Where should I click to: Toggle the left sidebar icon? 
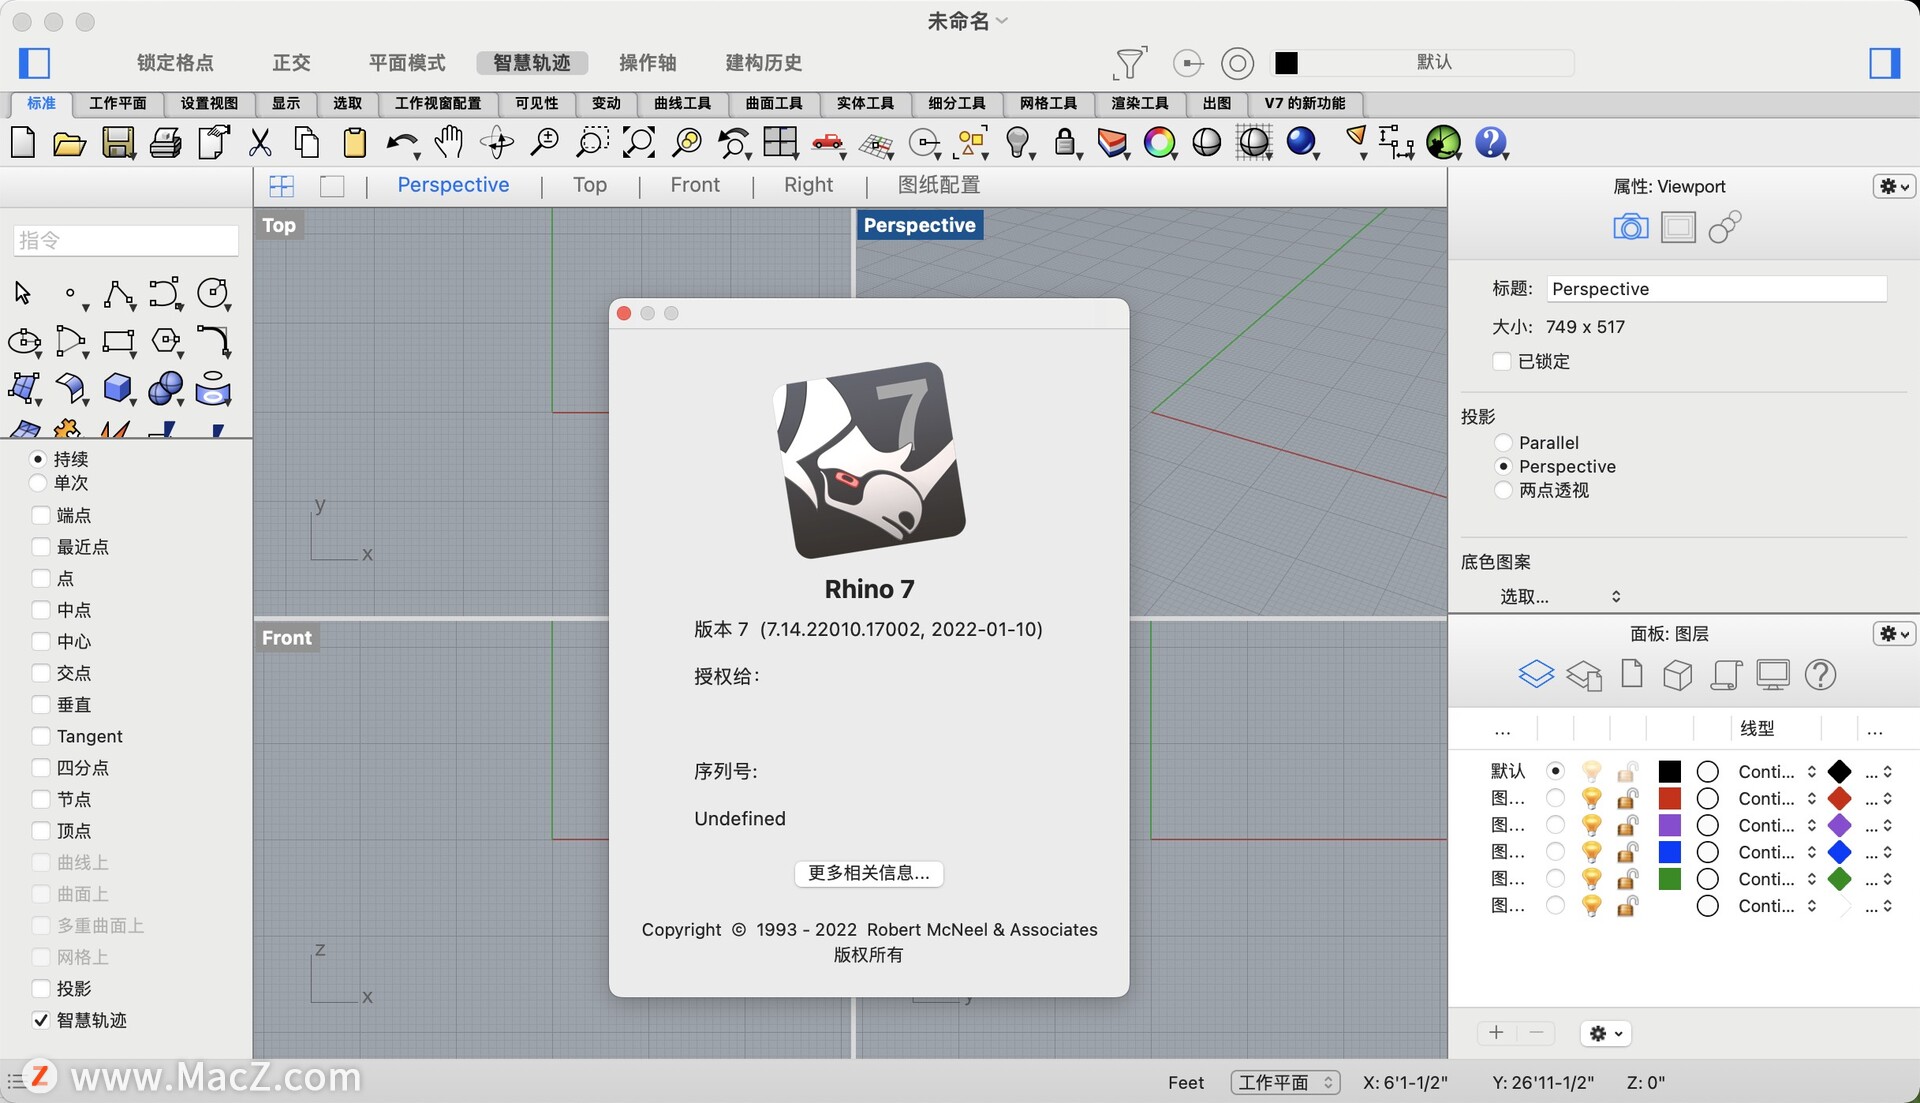click(x=35, y=63)
